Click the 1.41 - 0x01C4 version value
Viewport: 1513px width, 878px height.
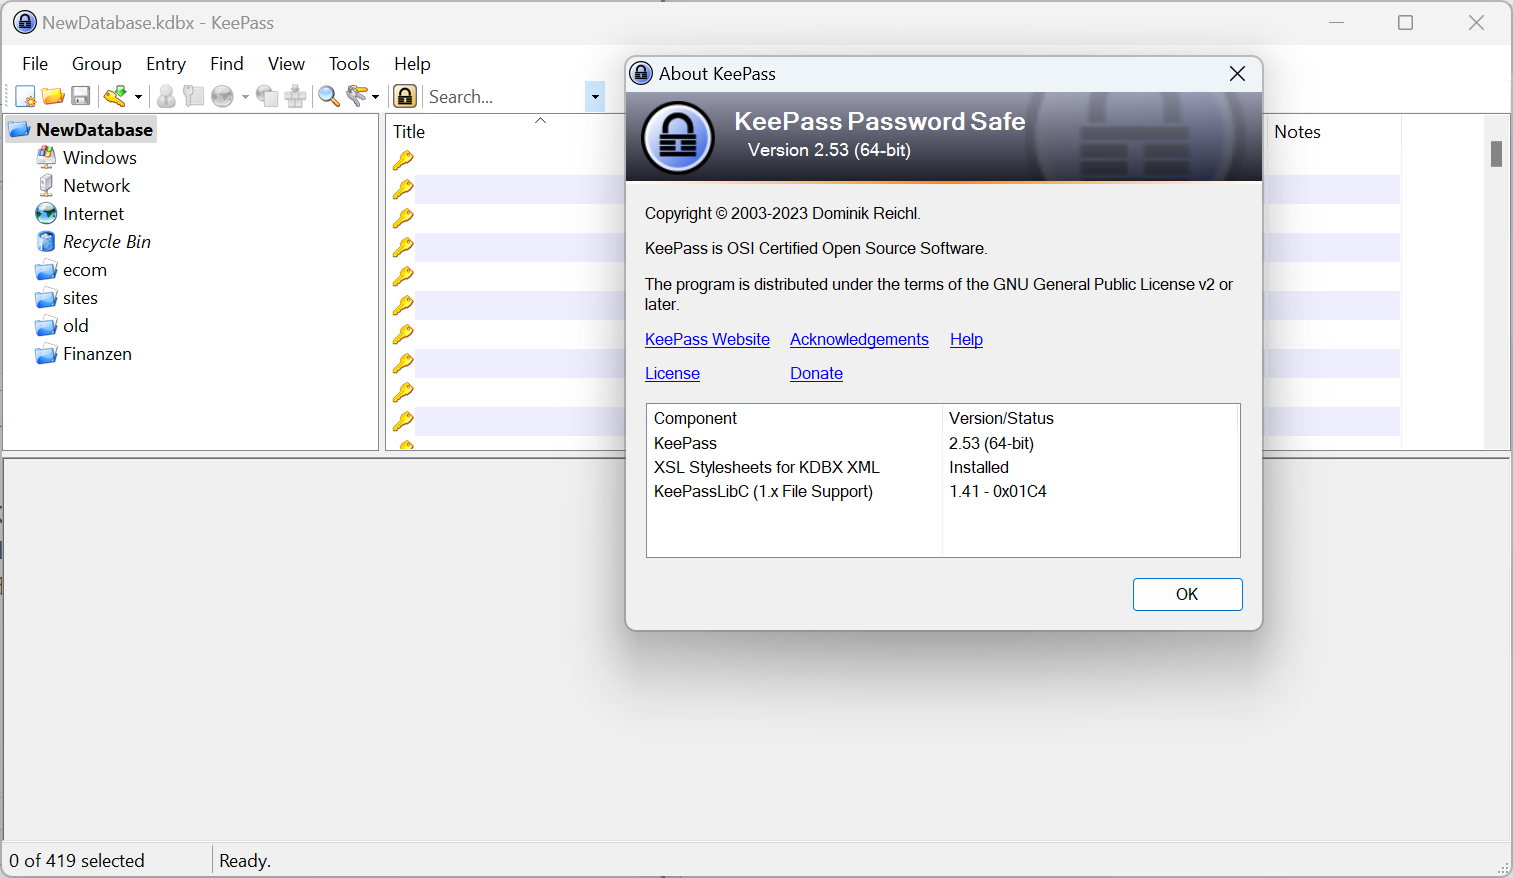coord(997,491)
